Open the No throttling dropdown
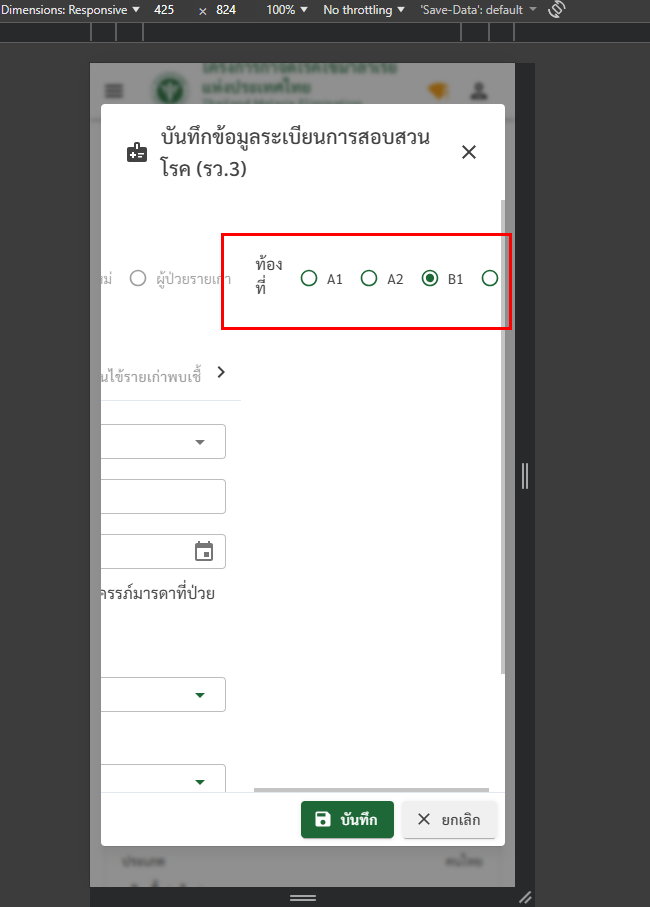 click(x=364, y=9)
